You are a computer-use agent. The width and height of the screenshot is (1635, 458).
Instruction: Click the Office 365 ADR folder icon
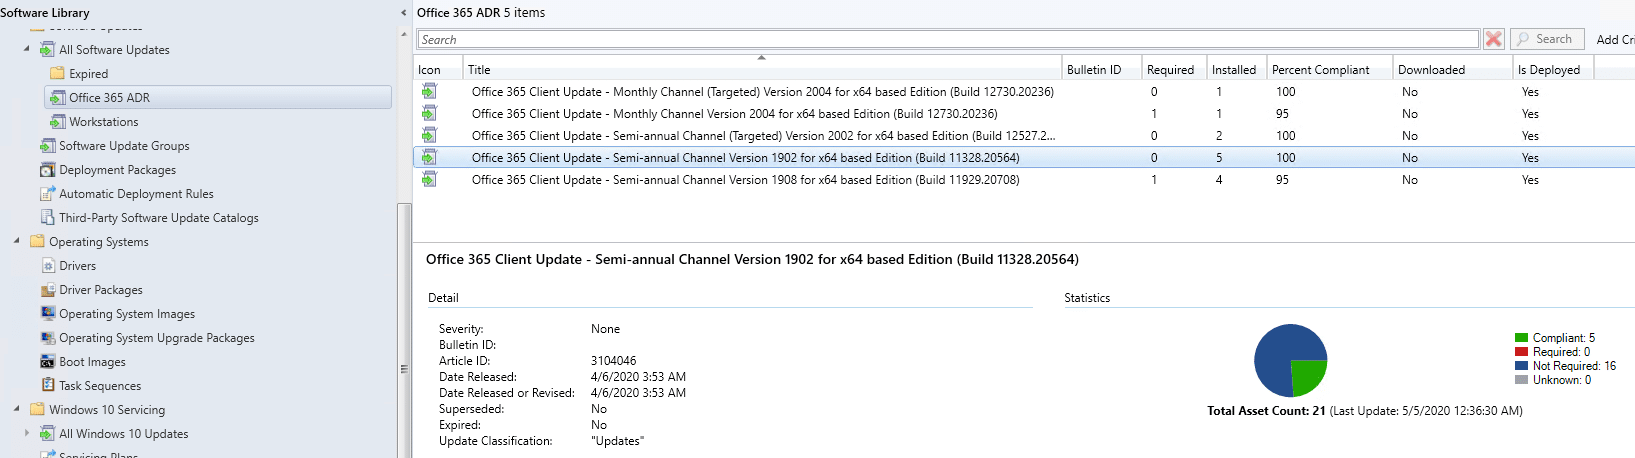coord(58,98)
